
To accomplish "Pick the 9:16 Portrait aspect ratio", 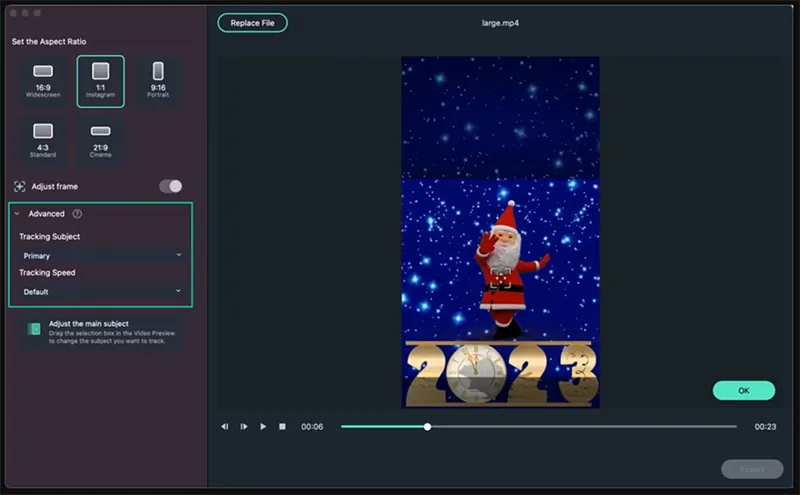I will coord(158,81).
